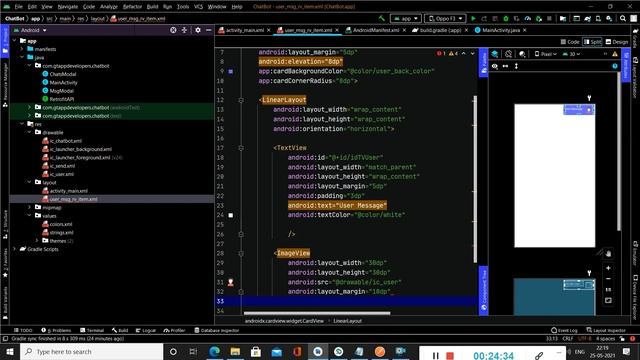Pause the screen recording
The width and height of the screenshot is (640, 360).
(436, 356)
